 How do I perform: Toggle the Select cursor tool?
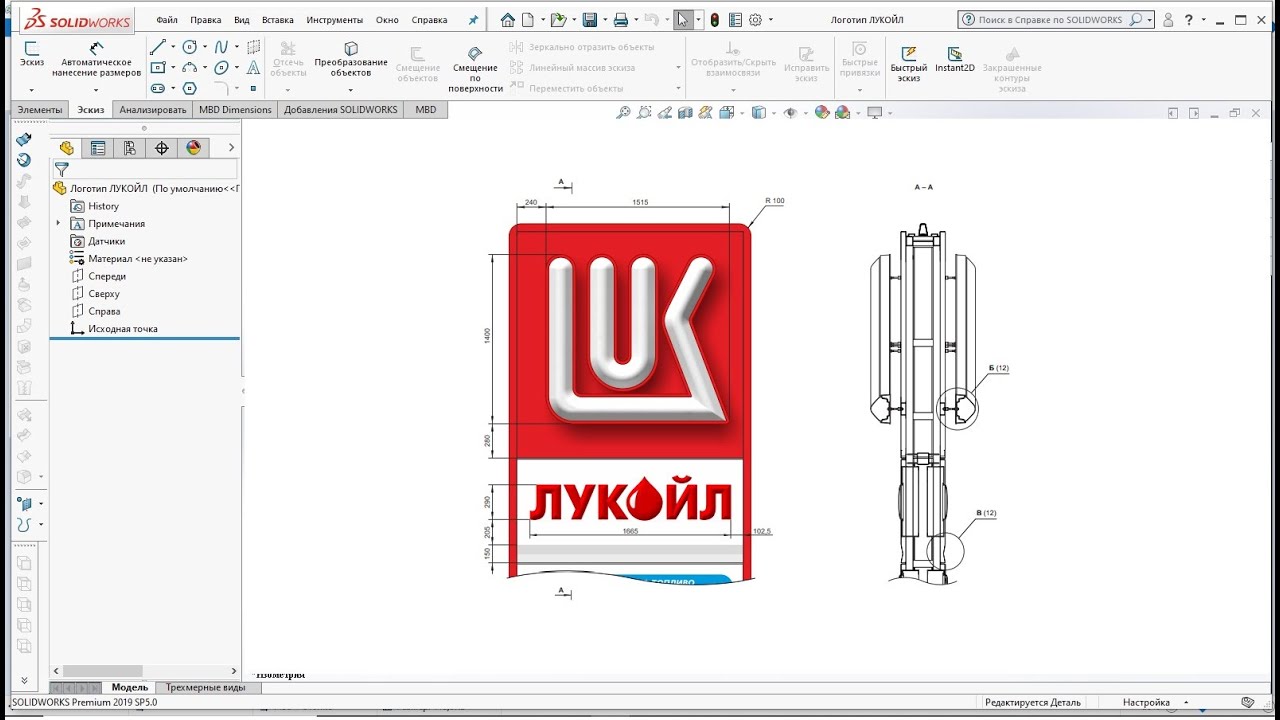coord(682,19)
